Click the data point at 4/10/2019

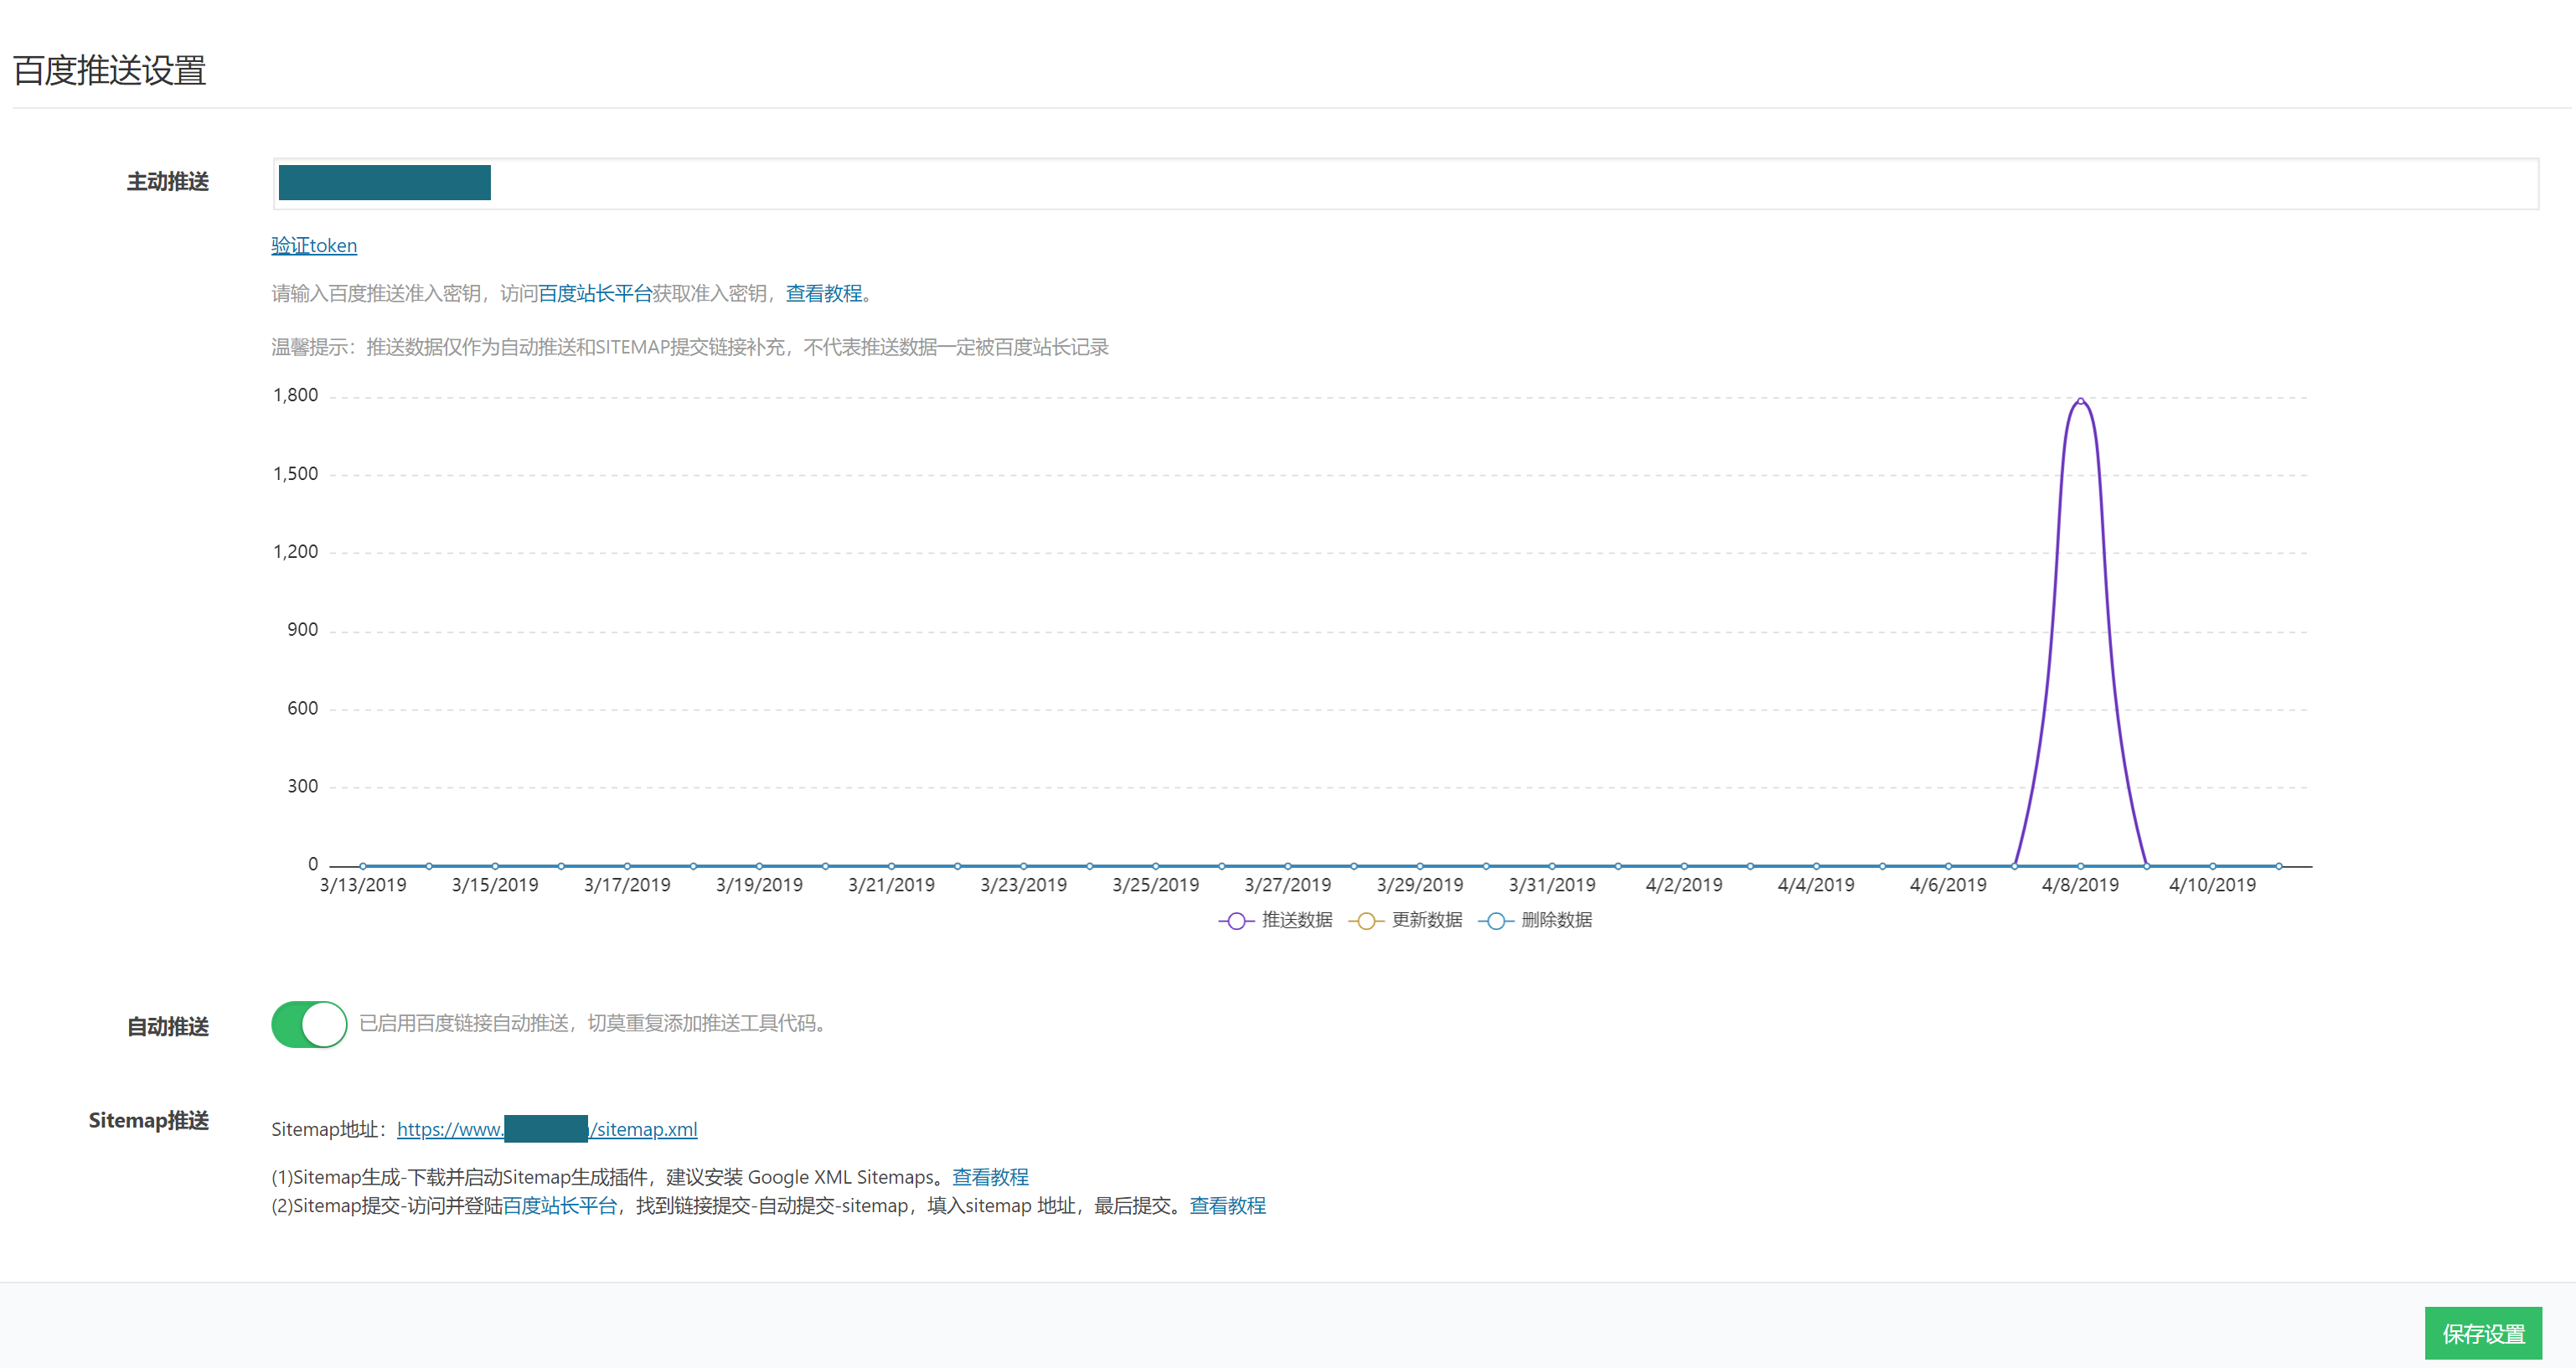(x=2212, y=866)
